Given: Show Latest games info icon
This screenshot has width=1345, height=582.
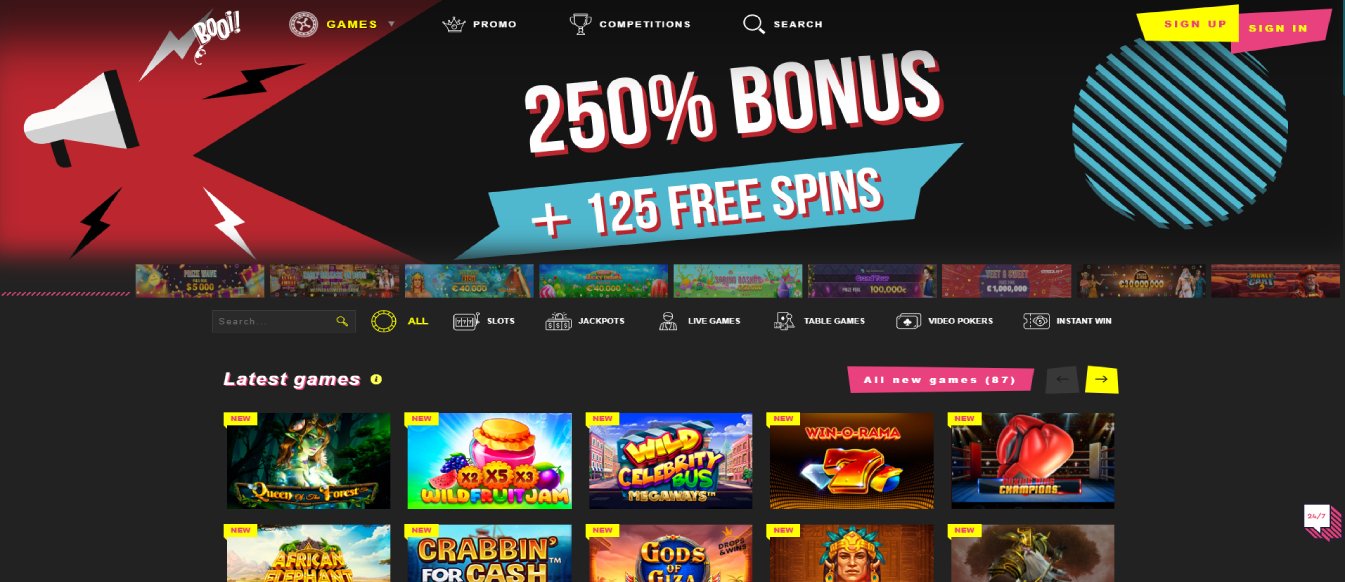Looking at the screenshot, I should click(376, 379).
